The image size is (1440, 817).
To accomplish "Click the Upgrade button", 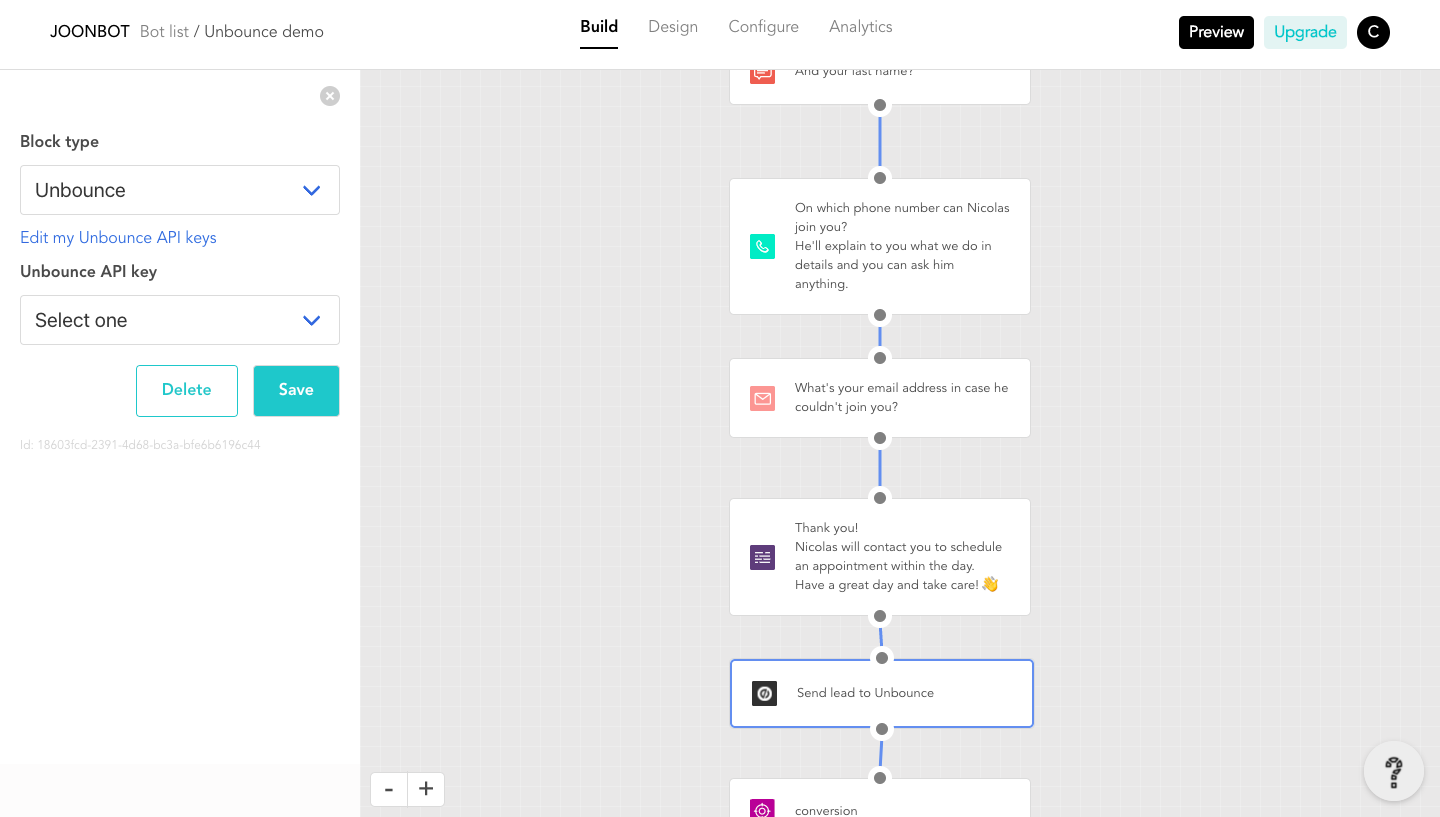I will tap(1305, 32).
